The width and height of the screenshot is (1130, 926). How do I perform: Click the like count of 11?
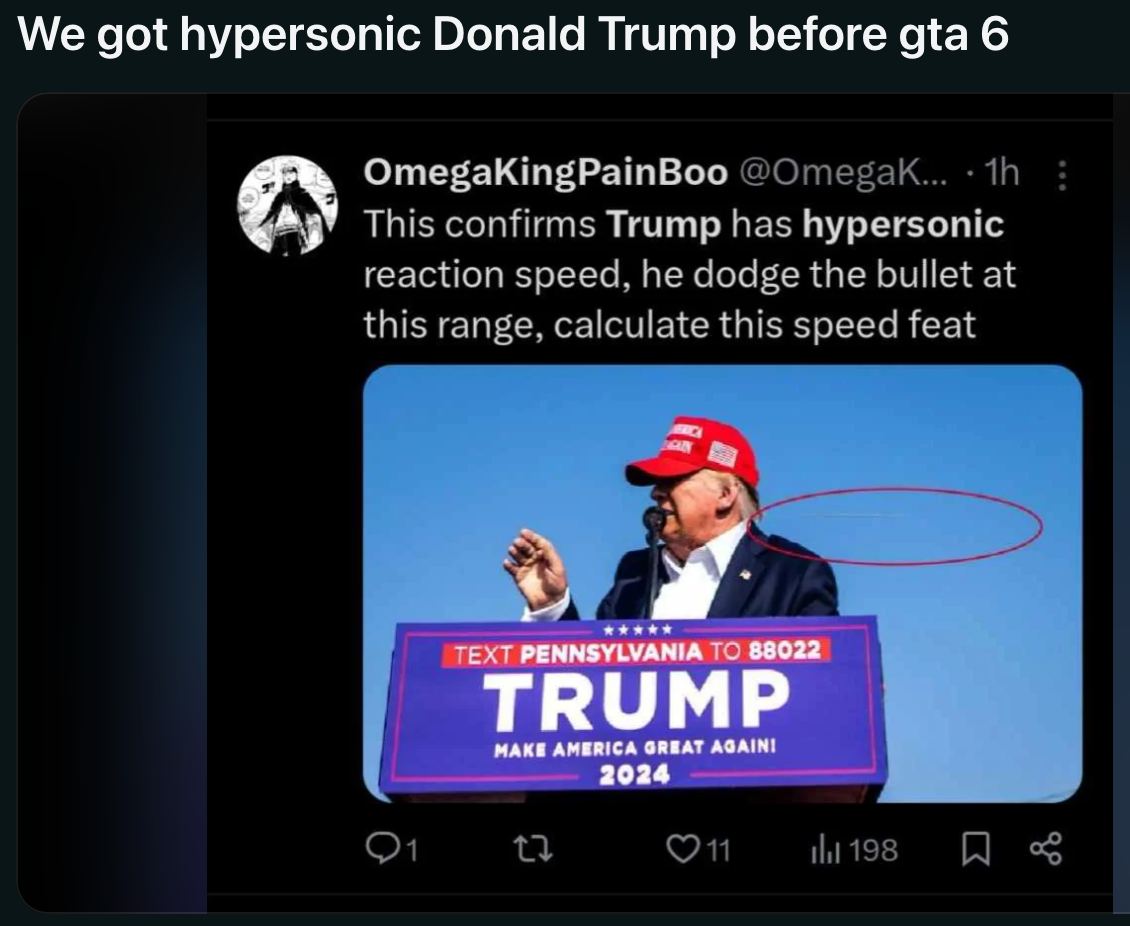(x=716, y=851)
